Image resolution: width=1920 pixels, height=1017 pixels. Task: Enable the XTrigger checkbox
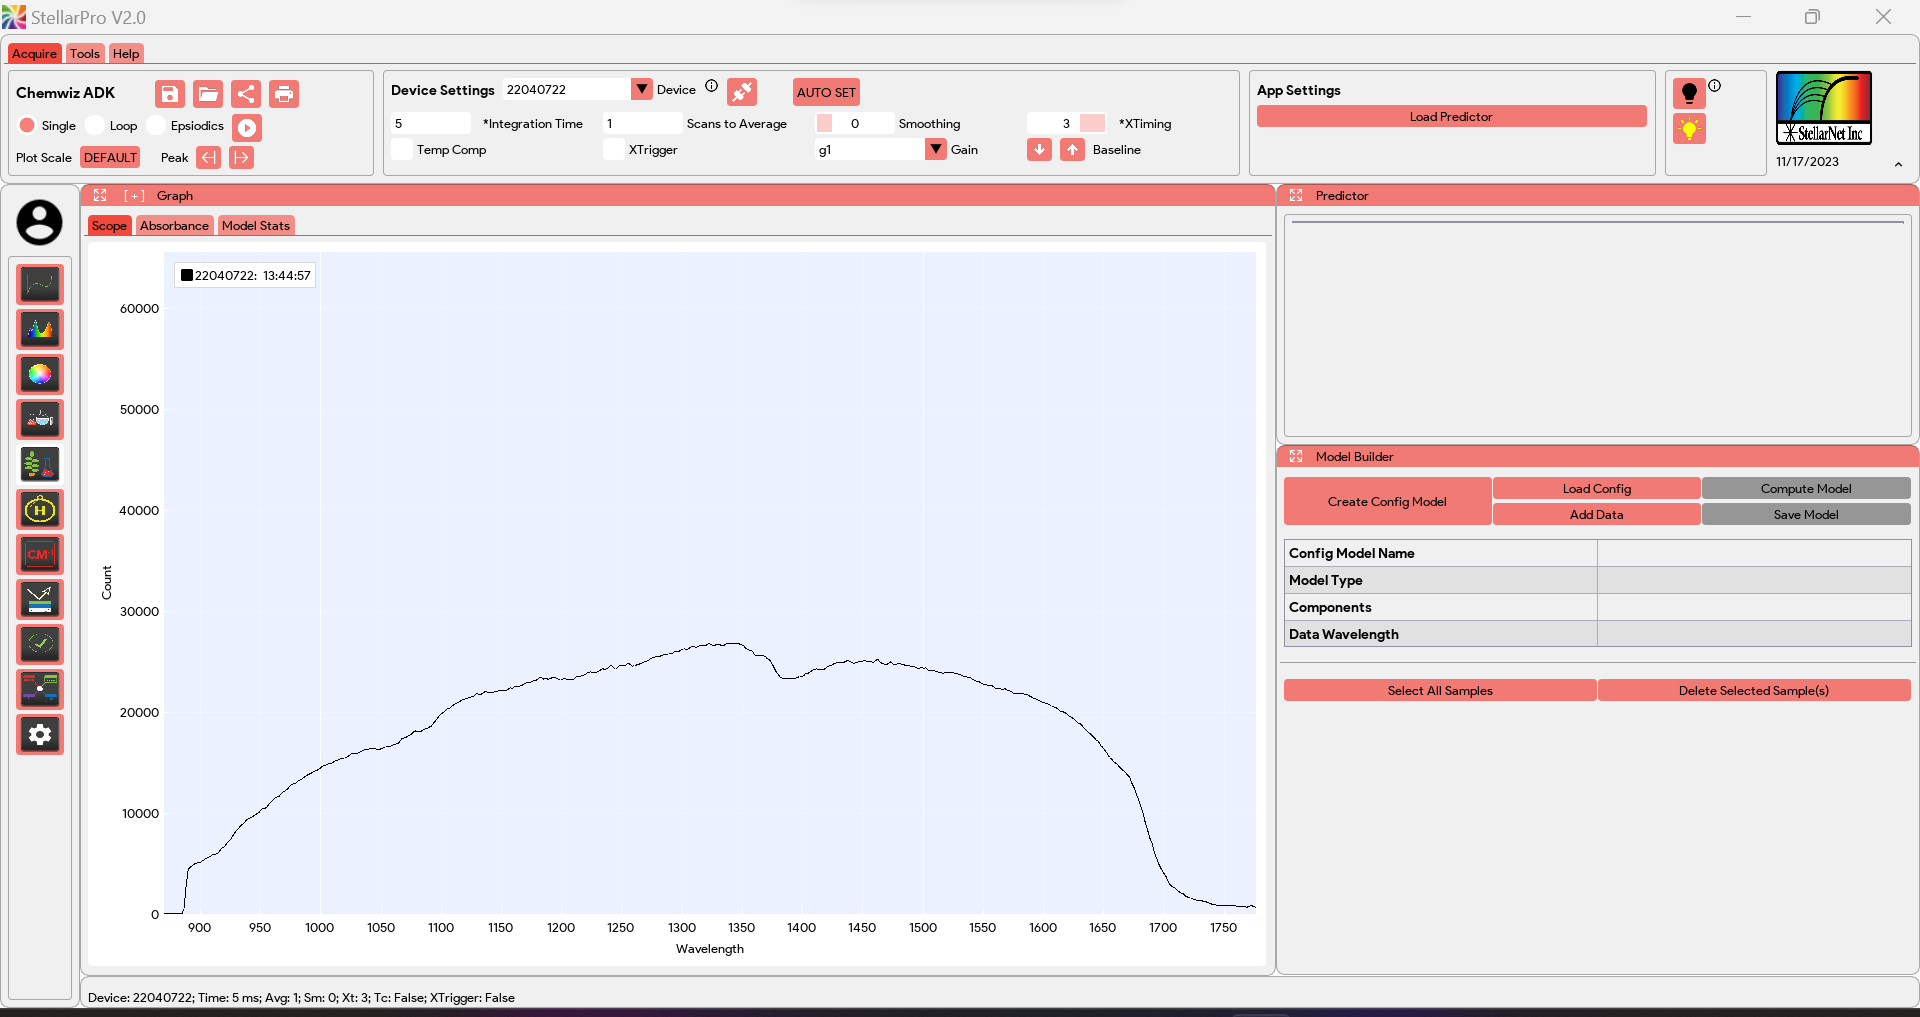[614, 150]
